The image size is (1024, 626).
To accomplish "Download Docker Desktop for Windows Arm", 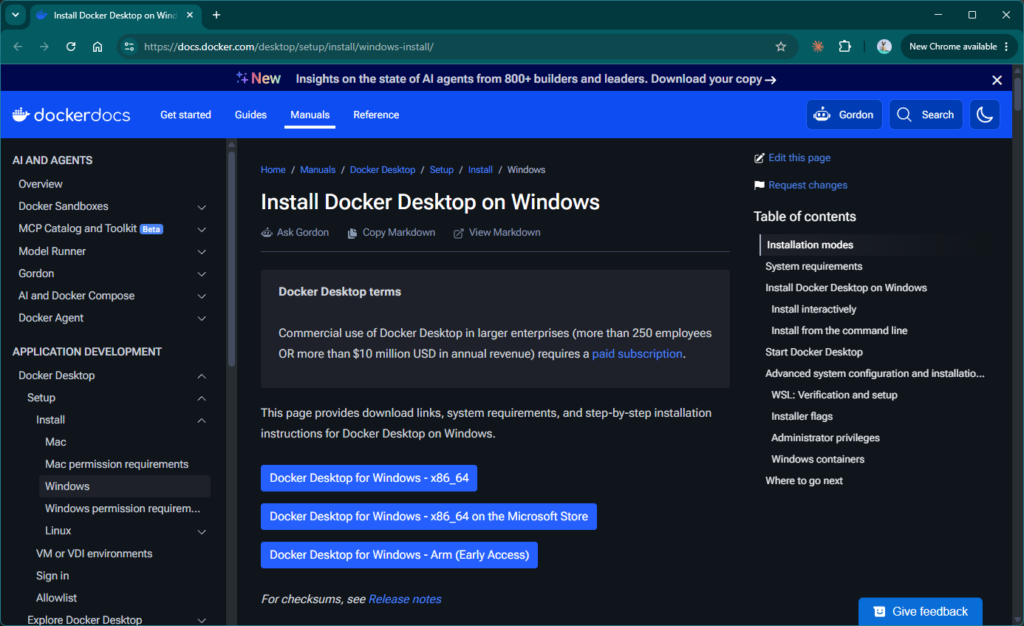I will pos(399,555).
